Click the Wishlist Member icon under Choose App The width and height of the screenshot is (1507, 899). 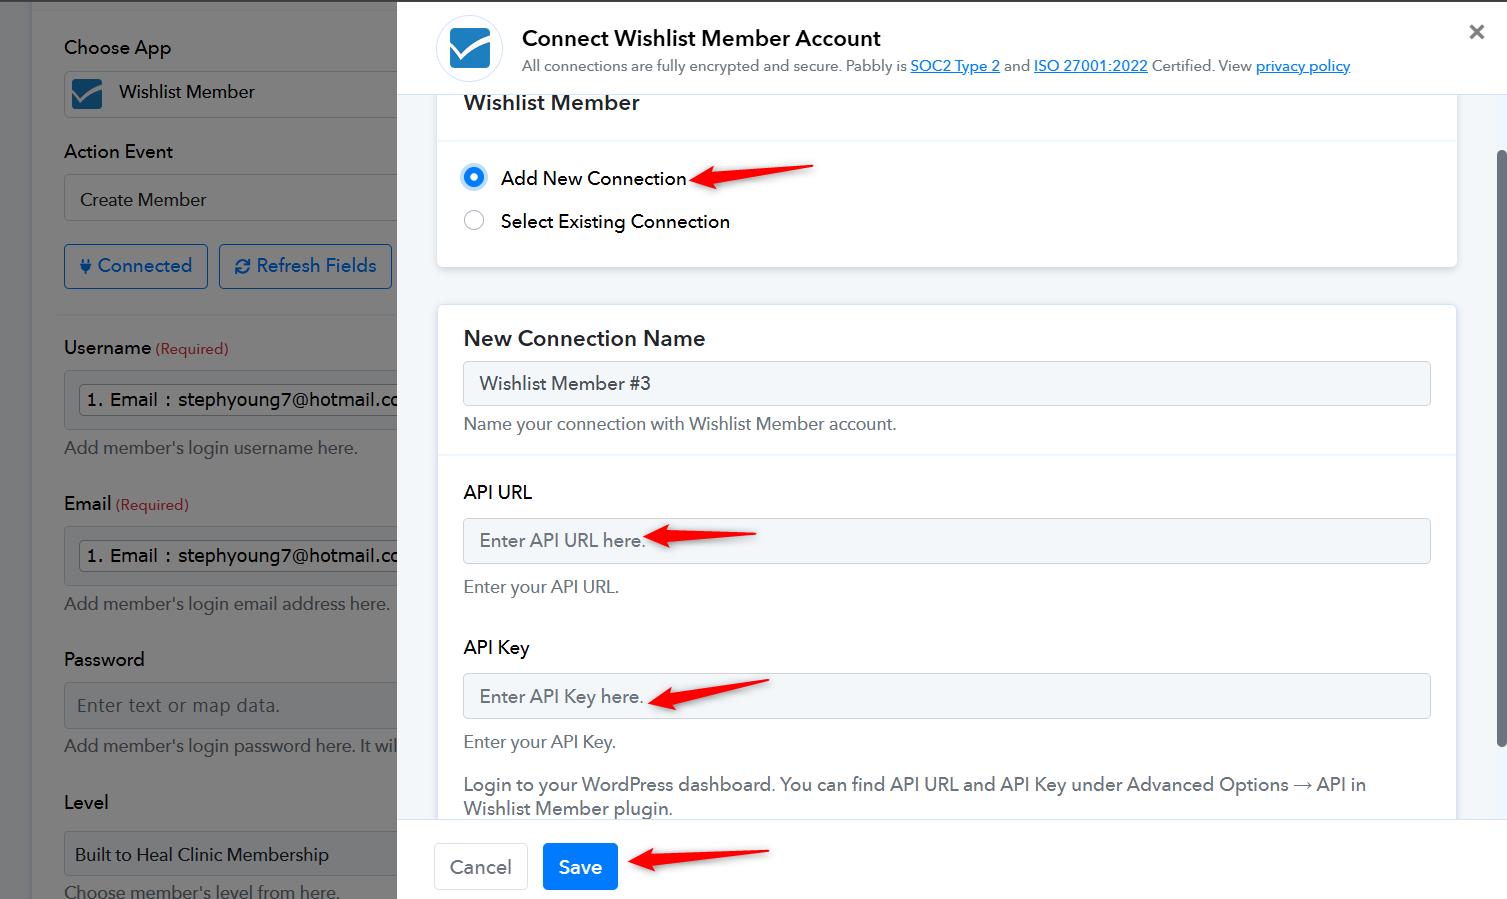pos(87,93)
